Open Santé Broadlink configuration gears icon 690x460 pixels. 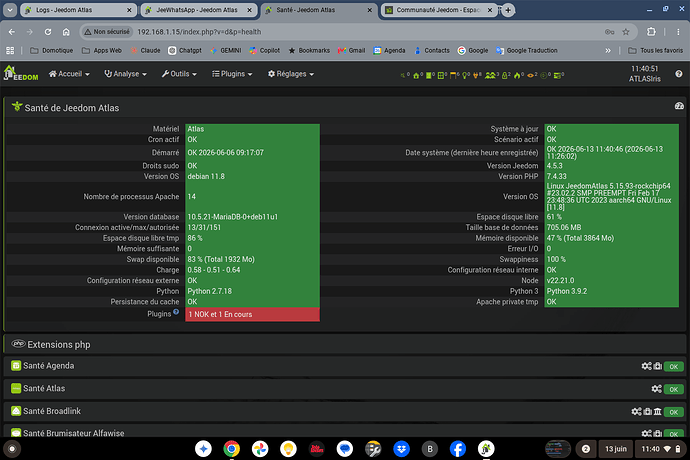point(636,412)
